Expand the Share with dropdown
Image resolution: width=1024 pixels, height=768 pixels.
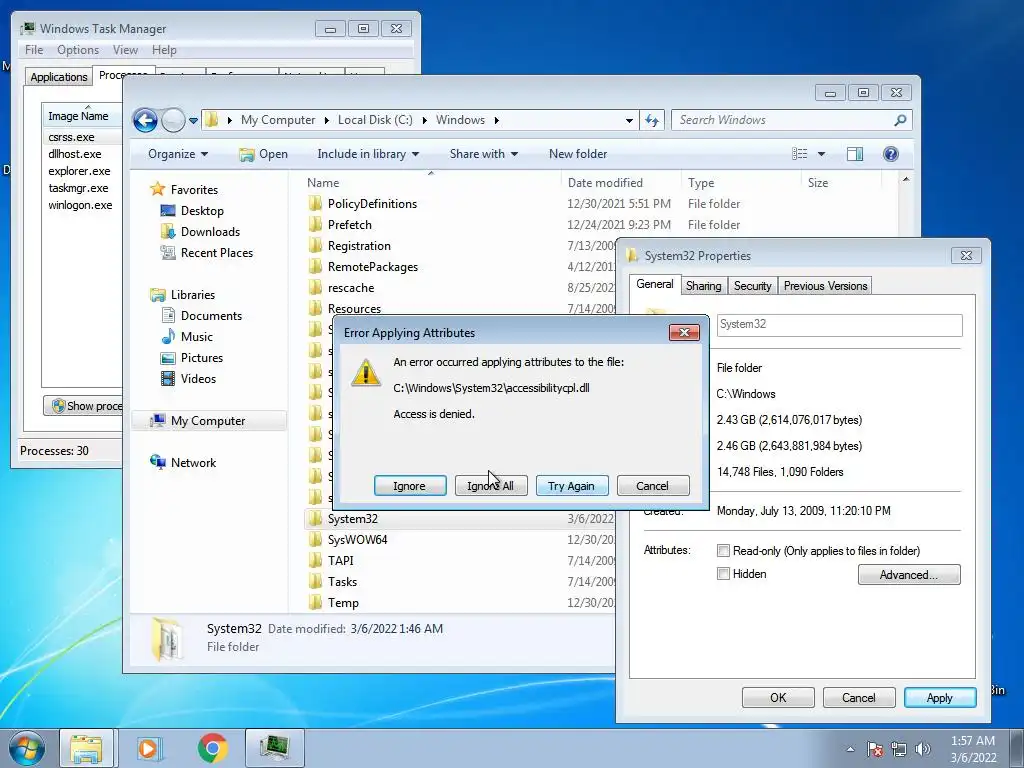tap(483, 154)
